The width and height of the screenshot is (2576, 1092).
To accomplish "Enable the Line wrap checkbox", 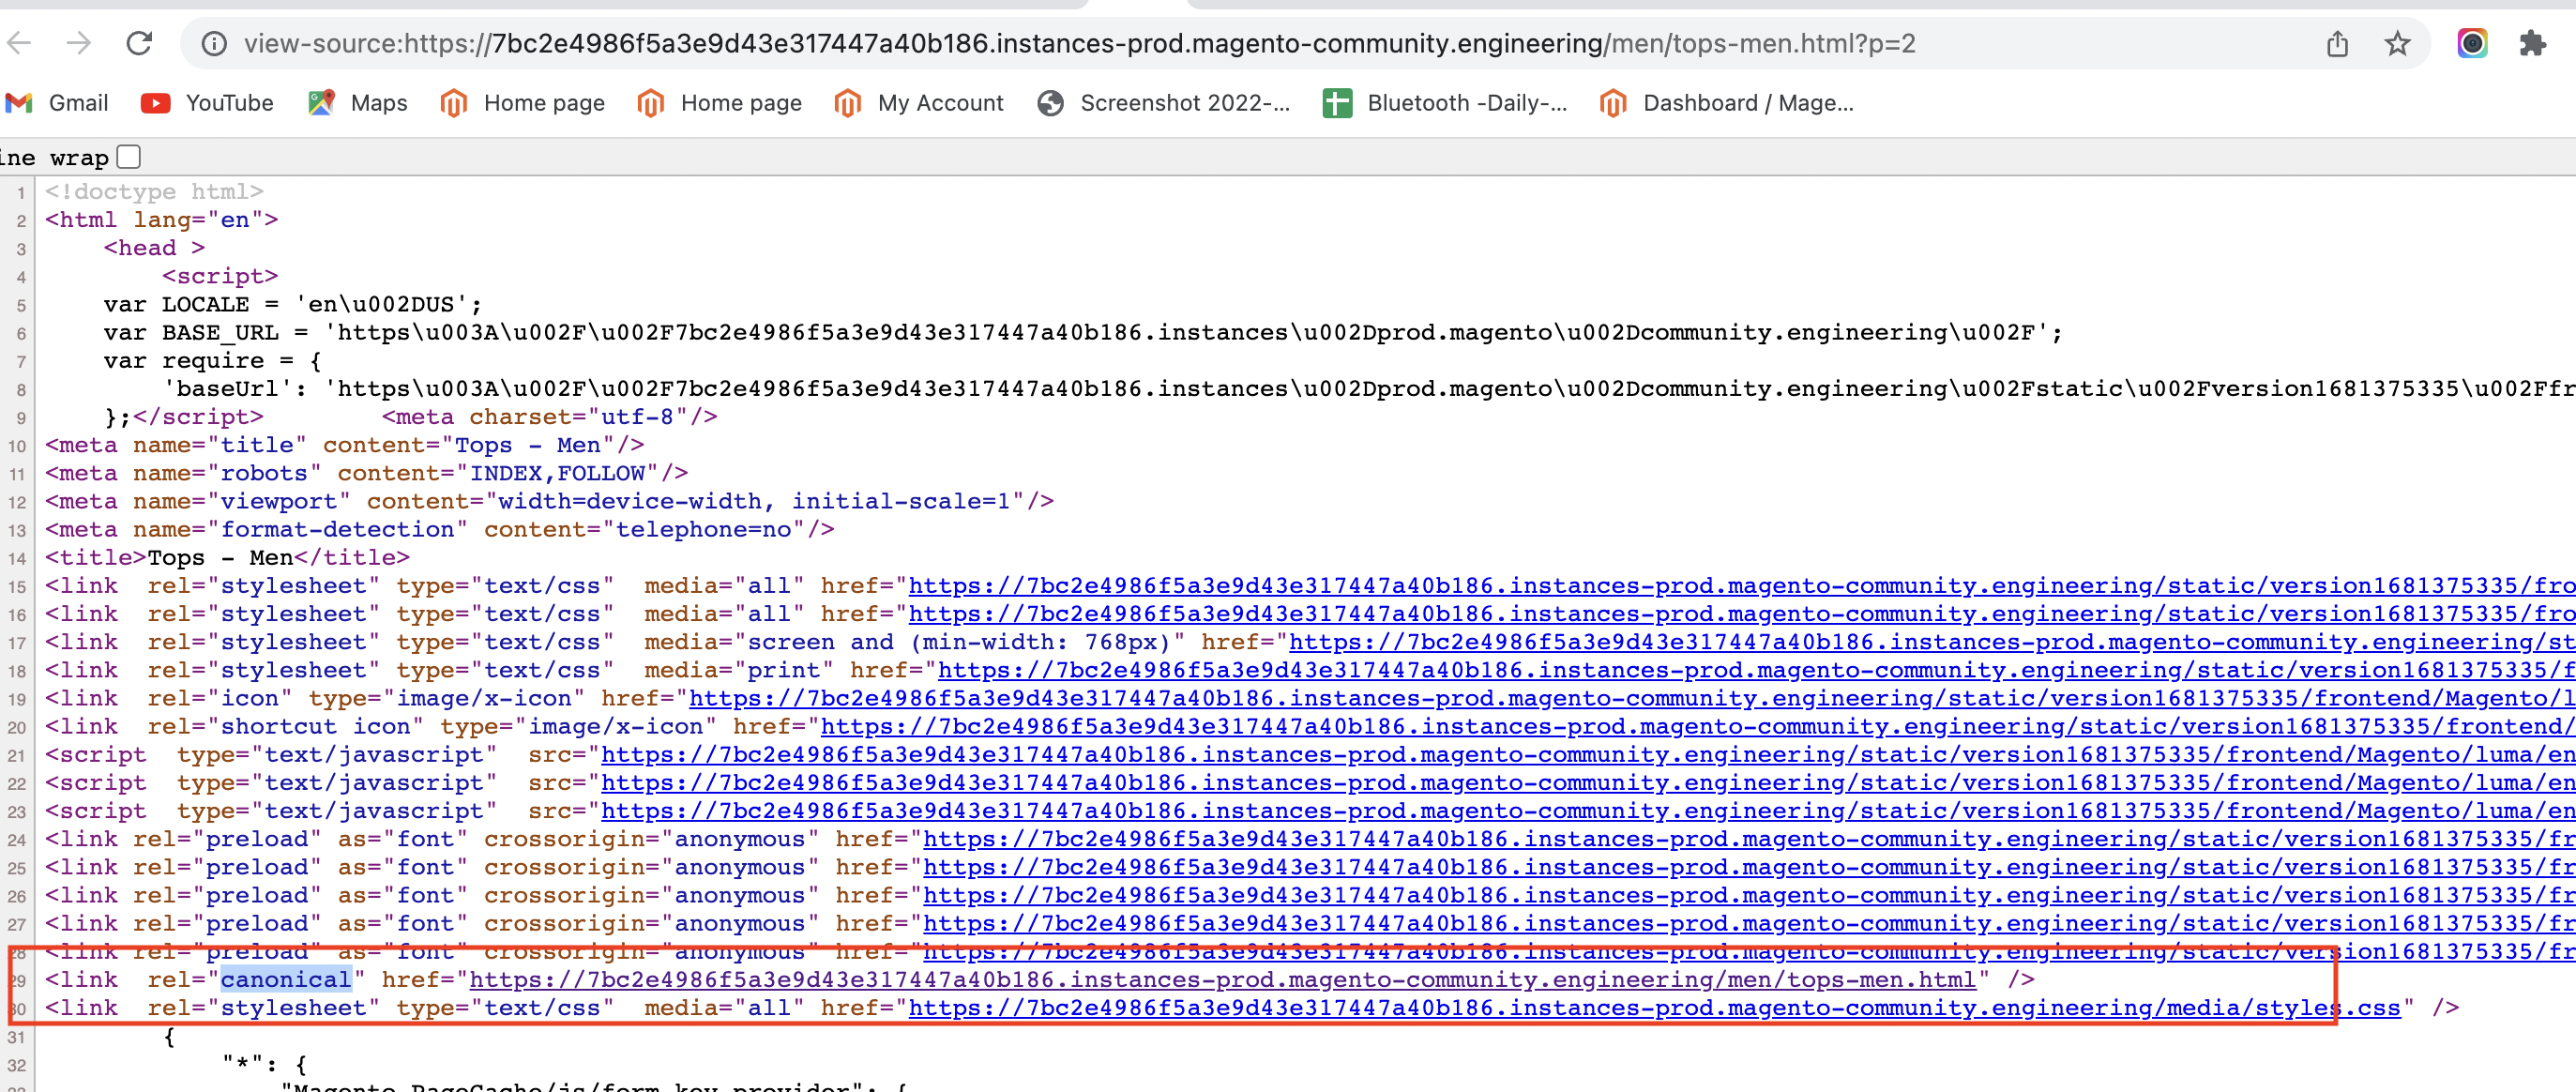I will (127, 156).
